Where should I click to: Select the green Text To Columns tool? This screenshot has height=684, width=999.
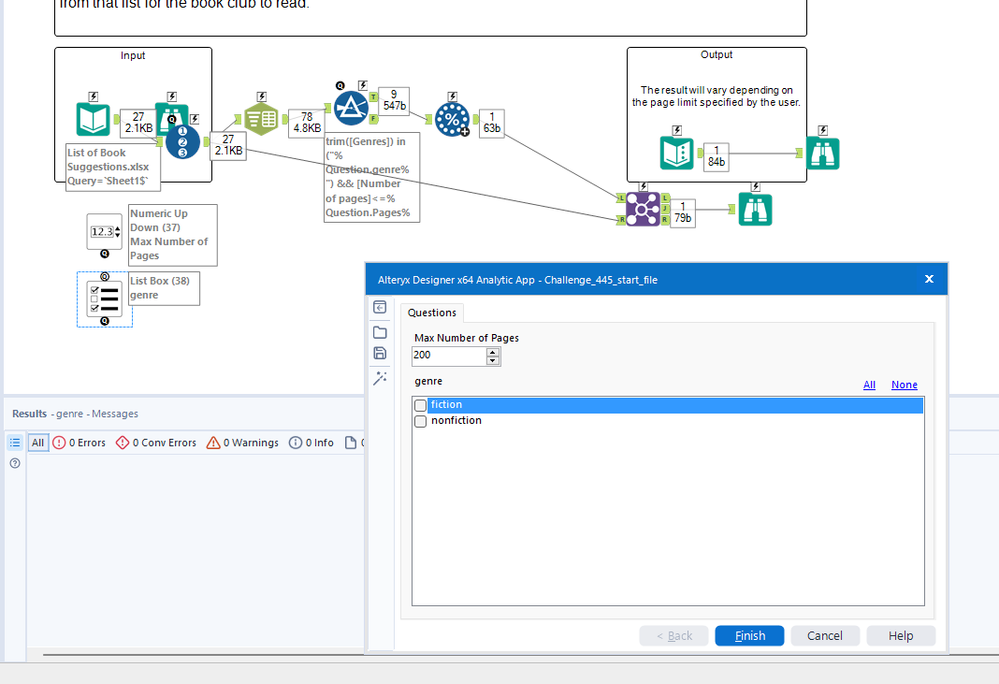pos(261,119)
